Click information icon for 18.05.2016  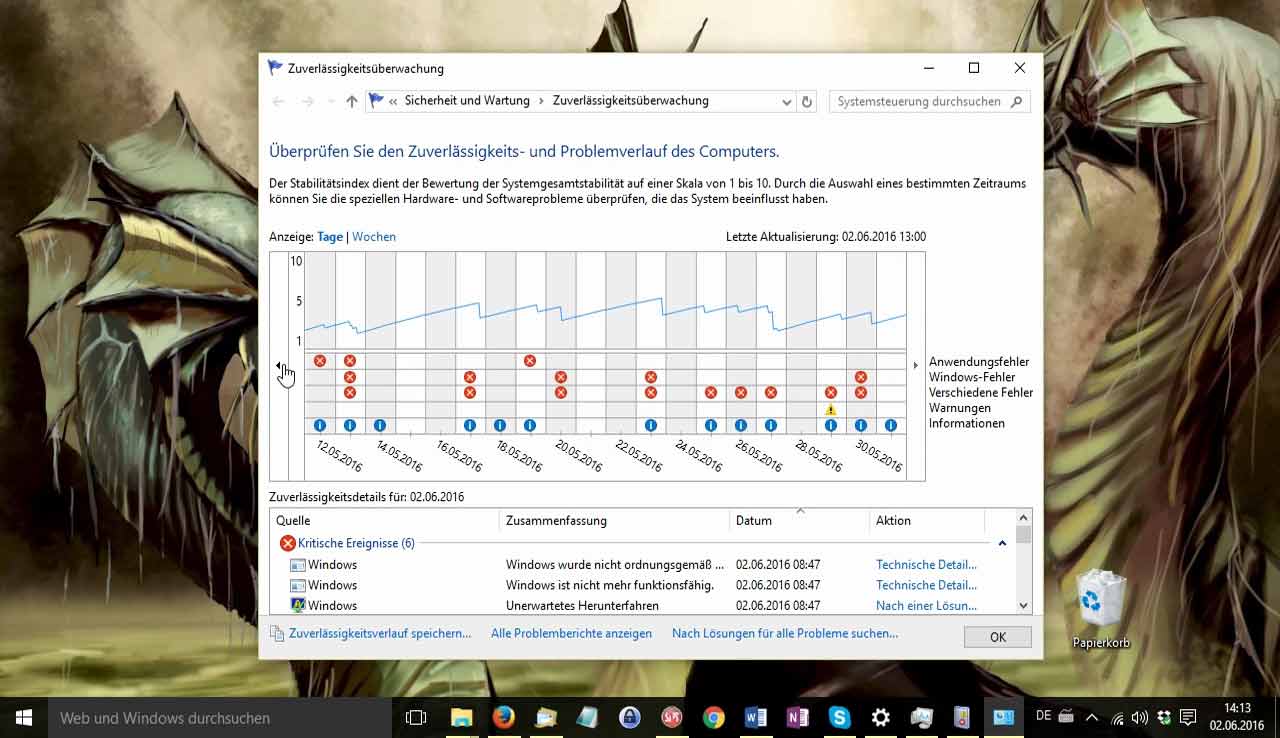click(x=500, y=425)
